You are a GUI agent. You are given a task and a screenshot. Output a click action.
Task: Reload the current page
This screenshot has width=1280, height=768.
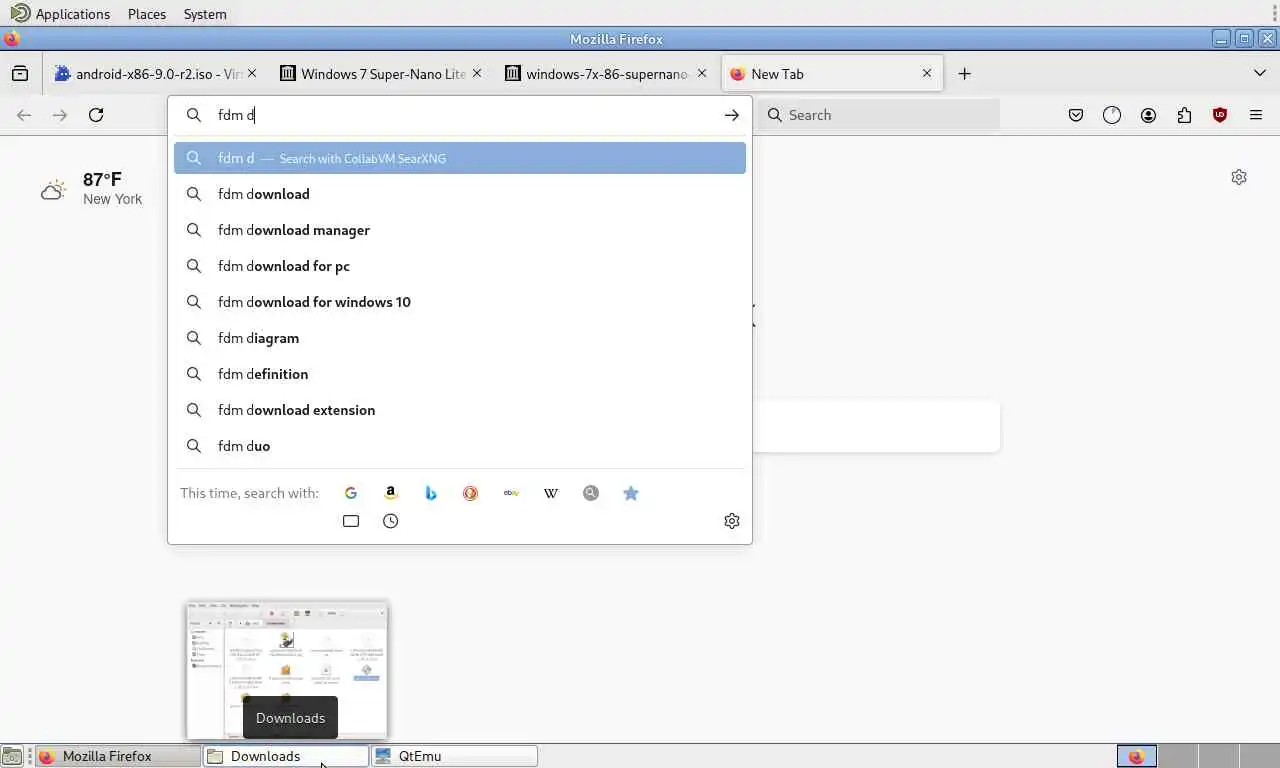tap(96, 115)
